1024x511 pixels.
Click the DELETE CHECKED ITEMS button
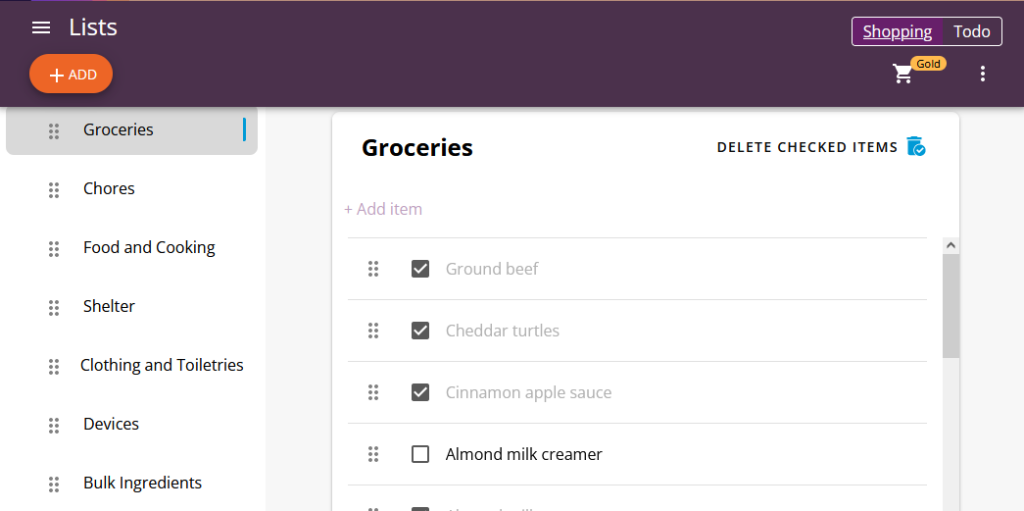click(807, 147)
